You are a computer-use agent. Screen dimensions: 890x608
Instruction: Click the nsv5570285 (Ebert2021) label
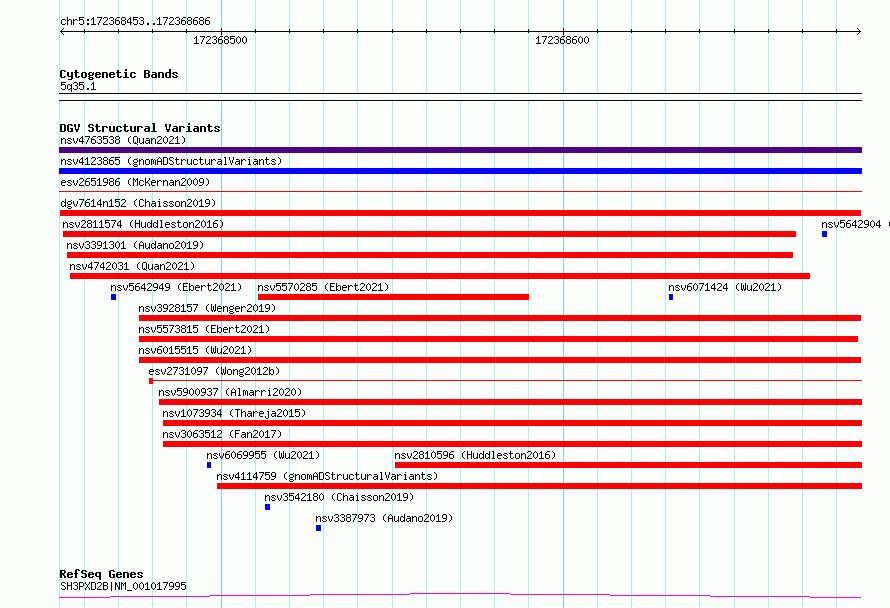pyautogui.click(x=323, y=287)
